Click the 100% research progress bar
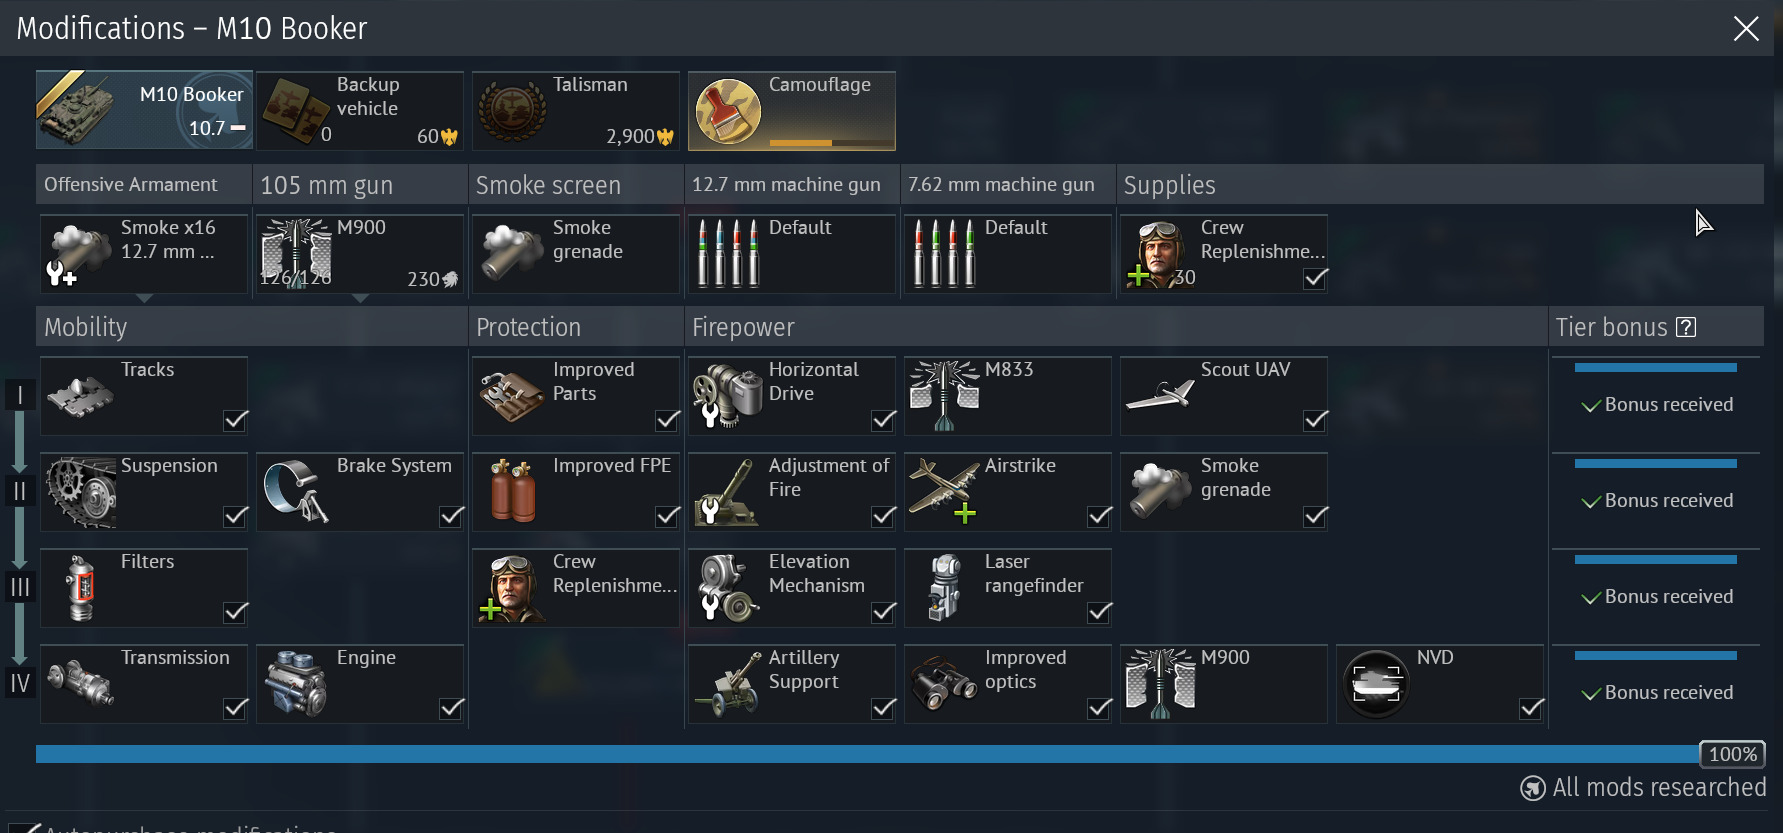 coord(868,754)
